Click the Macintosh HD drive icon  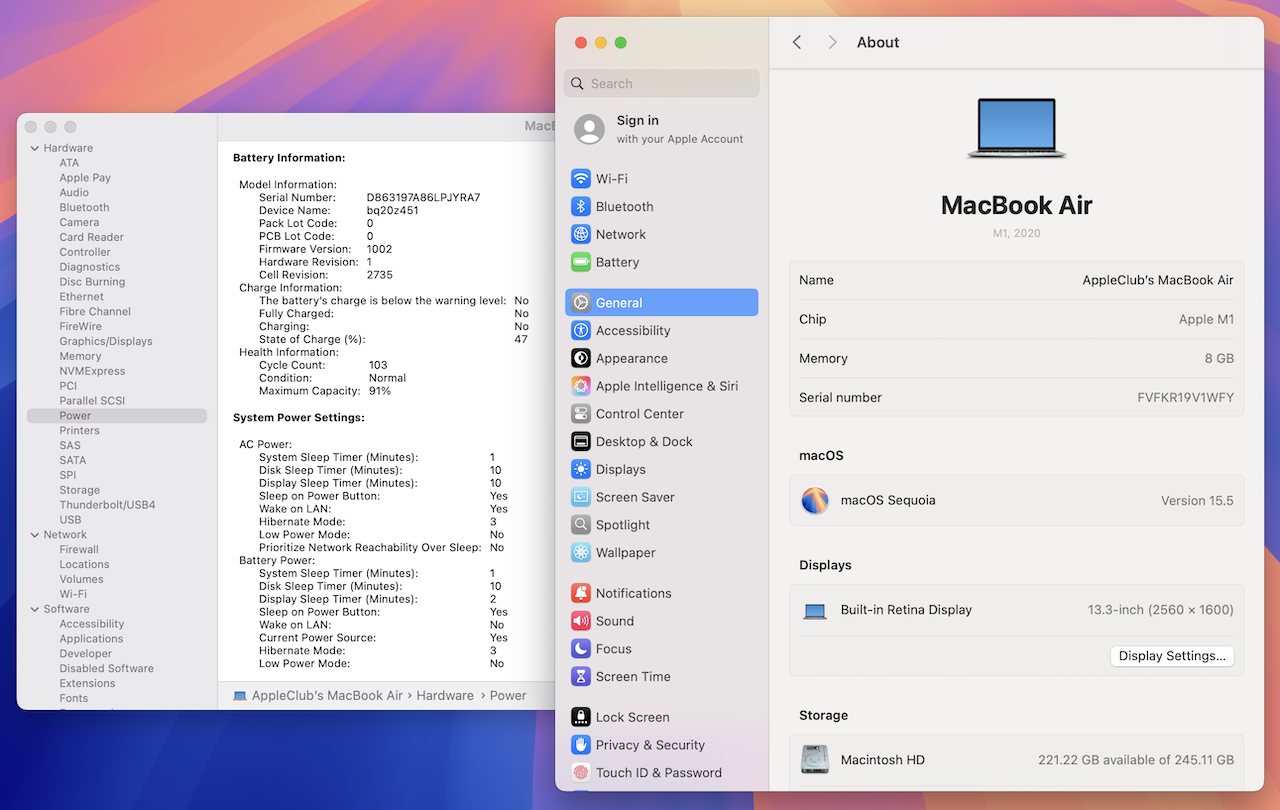(x=815, y=760)
